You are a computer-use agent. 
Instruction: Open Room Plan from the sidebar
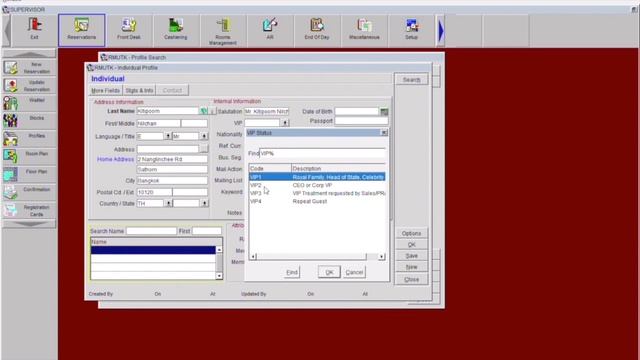[29, 157]
